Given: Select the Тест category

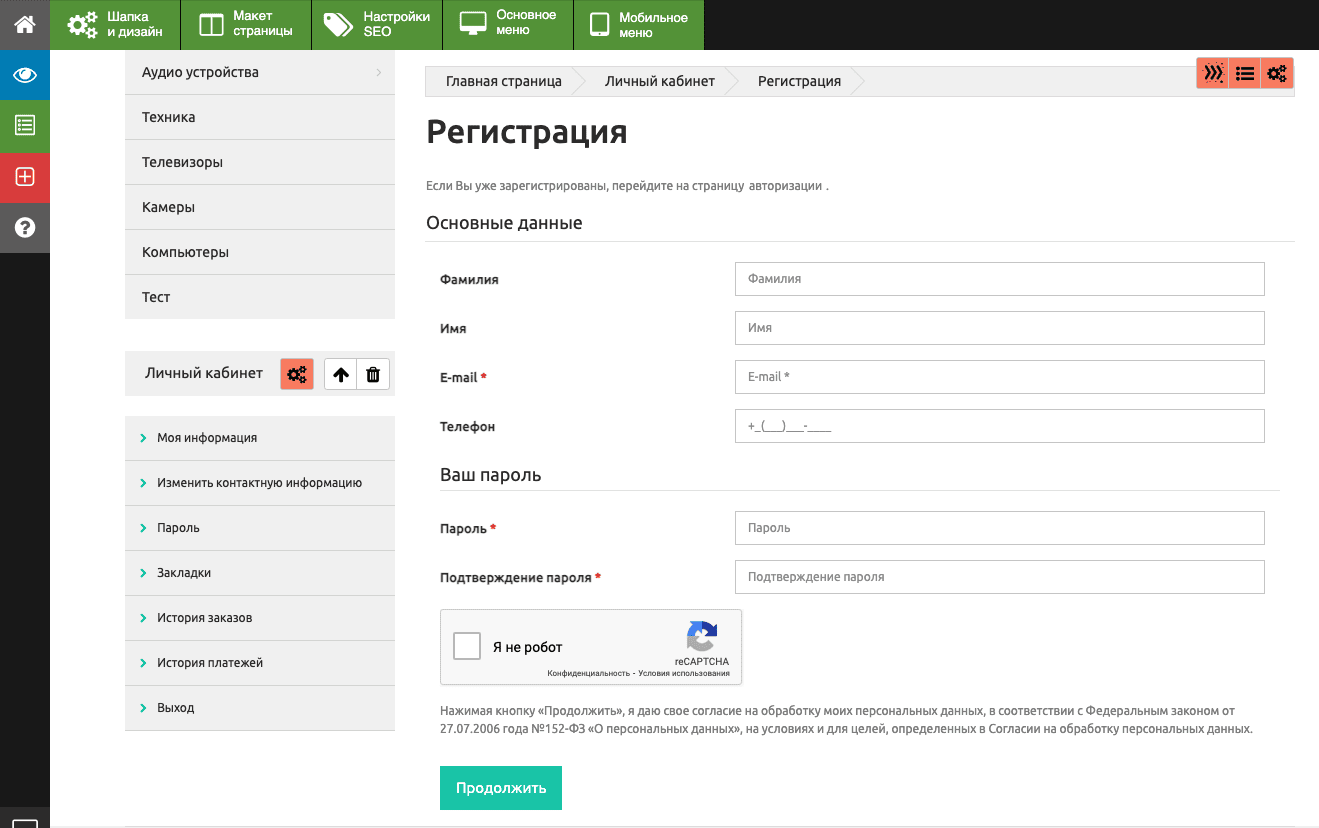Looking at the screenshot, I should [260, 297].
